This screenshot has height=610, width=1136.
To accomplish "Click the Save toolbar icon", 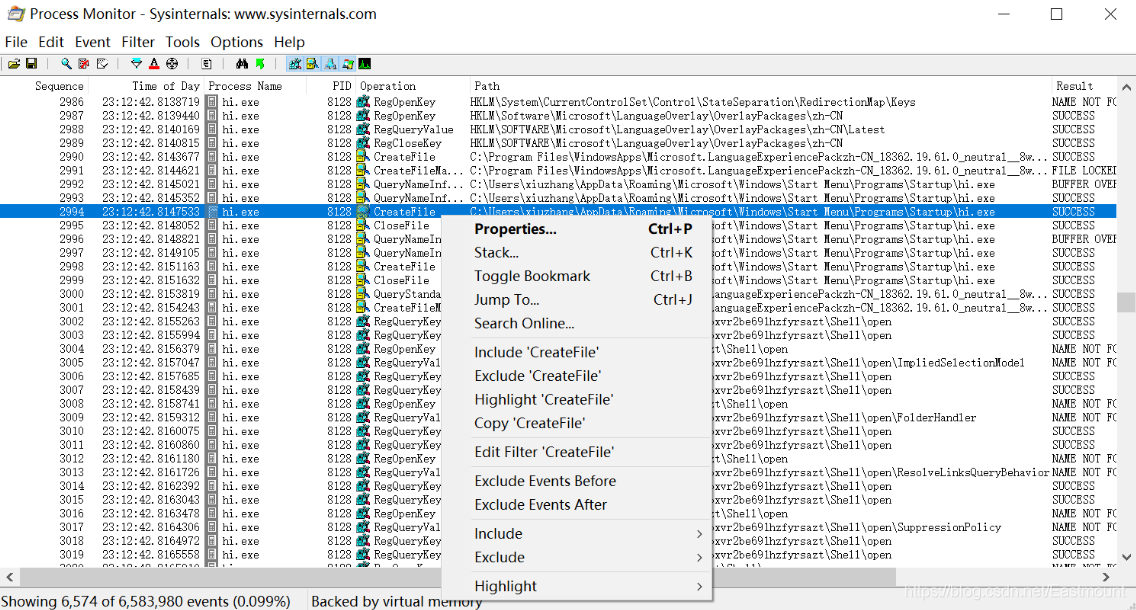I will click(29, 64).
